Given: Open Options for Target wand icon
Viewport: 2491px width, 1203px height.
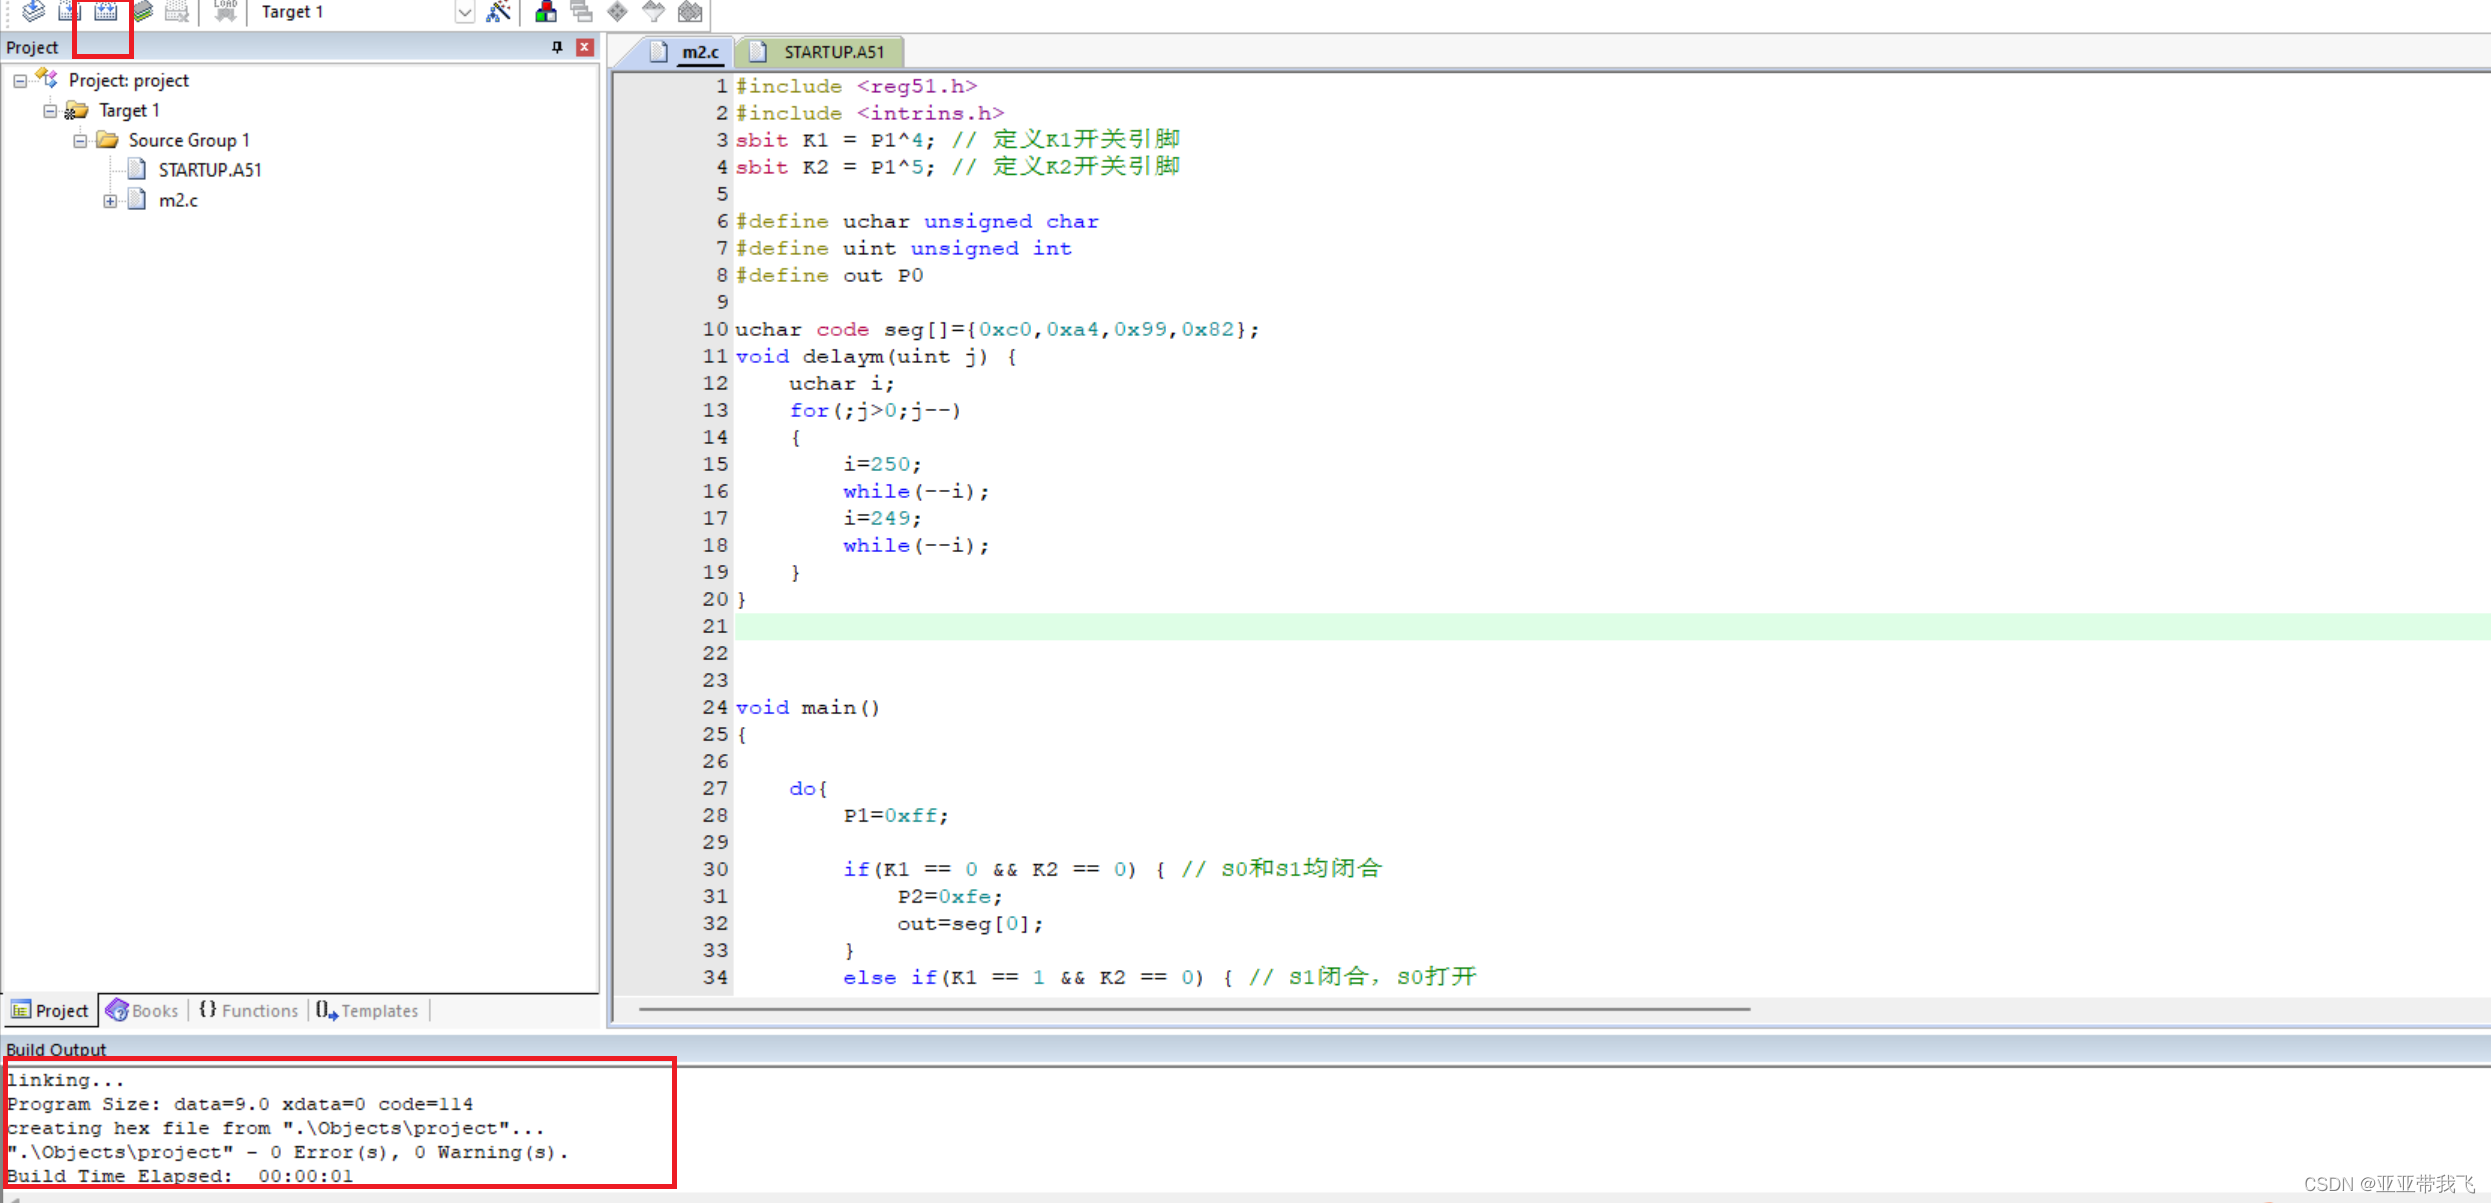Looking at the screenshot, I should 498,11.
